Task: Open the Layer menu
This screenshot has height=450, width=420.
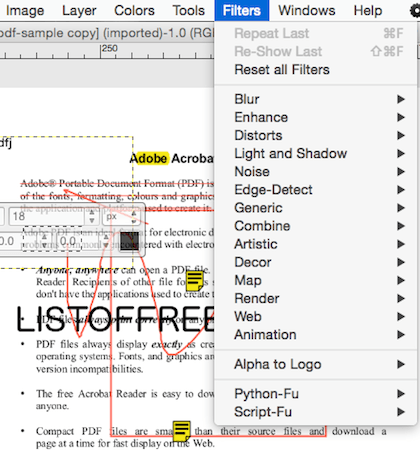Action: [79, 10]
